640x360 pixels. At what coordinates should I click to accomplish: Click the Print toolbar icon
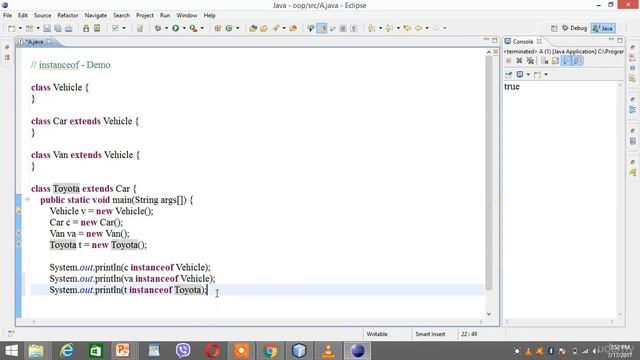69,28
